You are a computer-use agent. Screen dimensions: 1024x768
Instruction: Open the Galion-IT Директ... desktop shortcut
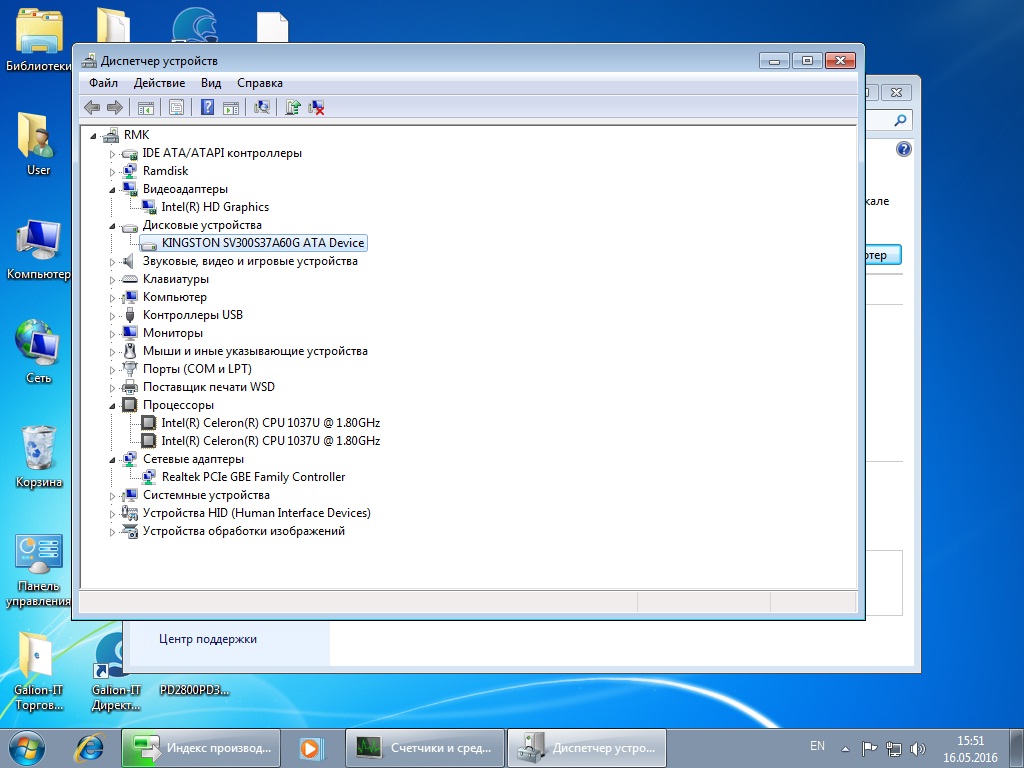116,670
